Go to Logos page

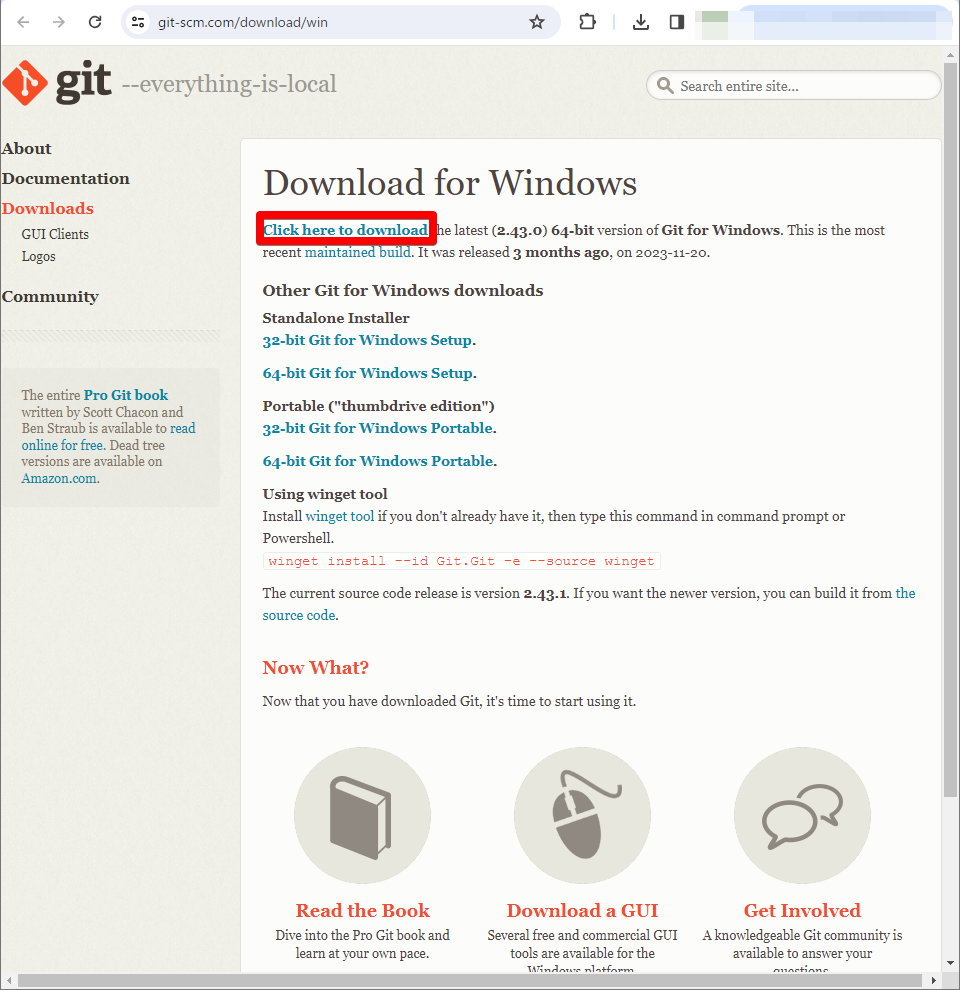click(39, 256)
